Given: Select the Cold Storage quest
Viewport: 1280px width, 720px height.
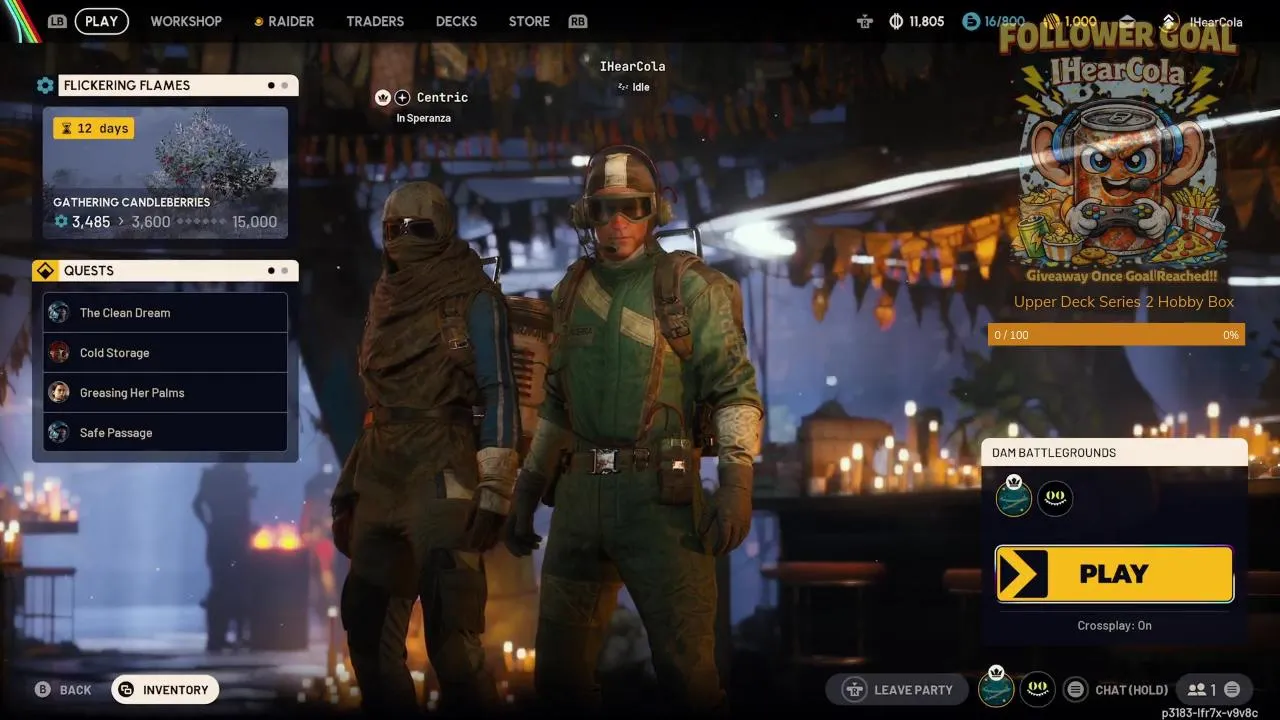Looking at the screenshot, I should [165, 353].
